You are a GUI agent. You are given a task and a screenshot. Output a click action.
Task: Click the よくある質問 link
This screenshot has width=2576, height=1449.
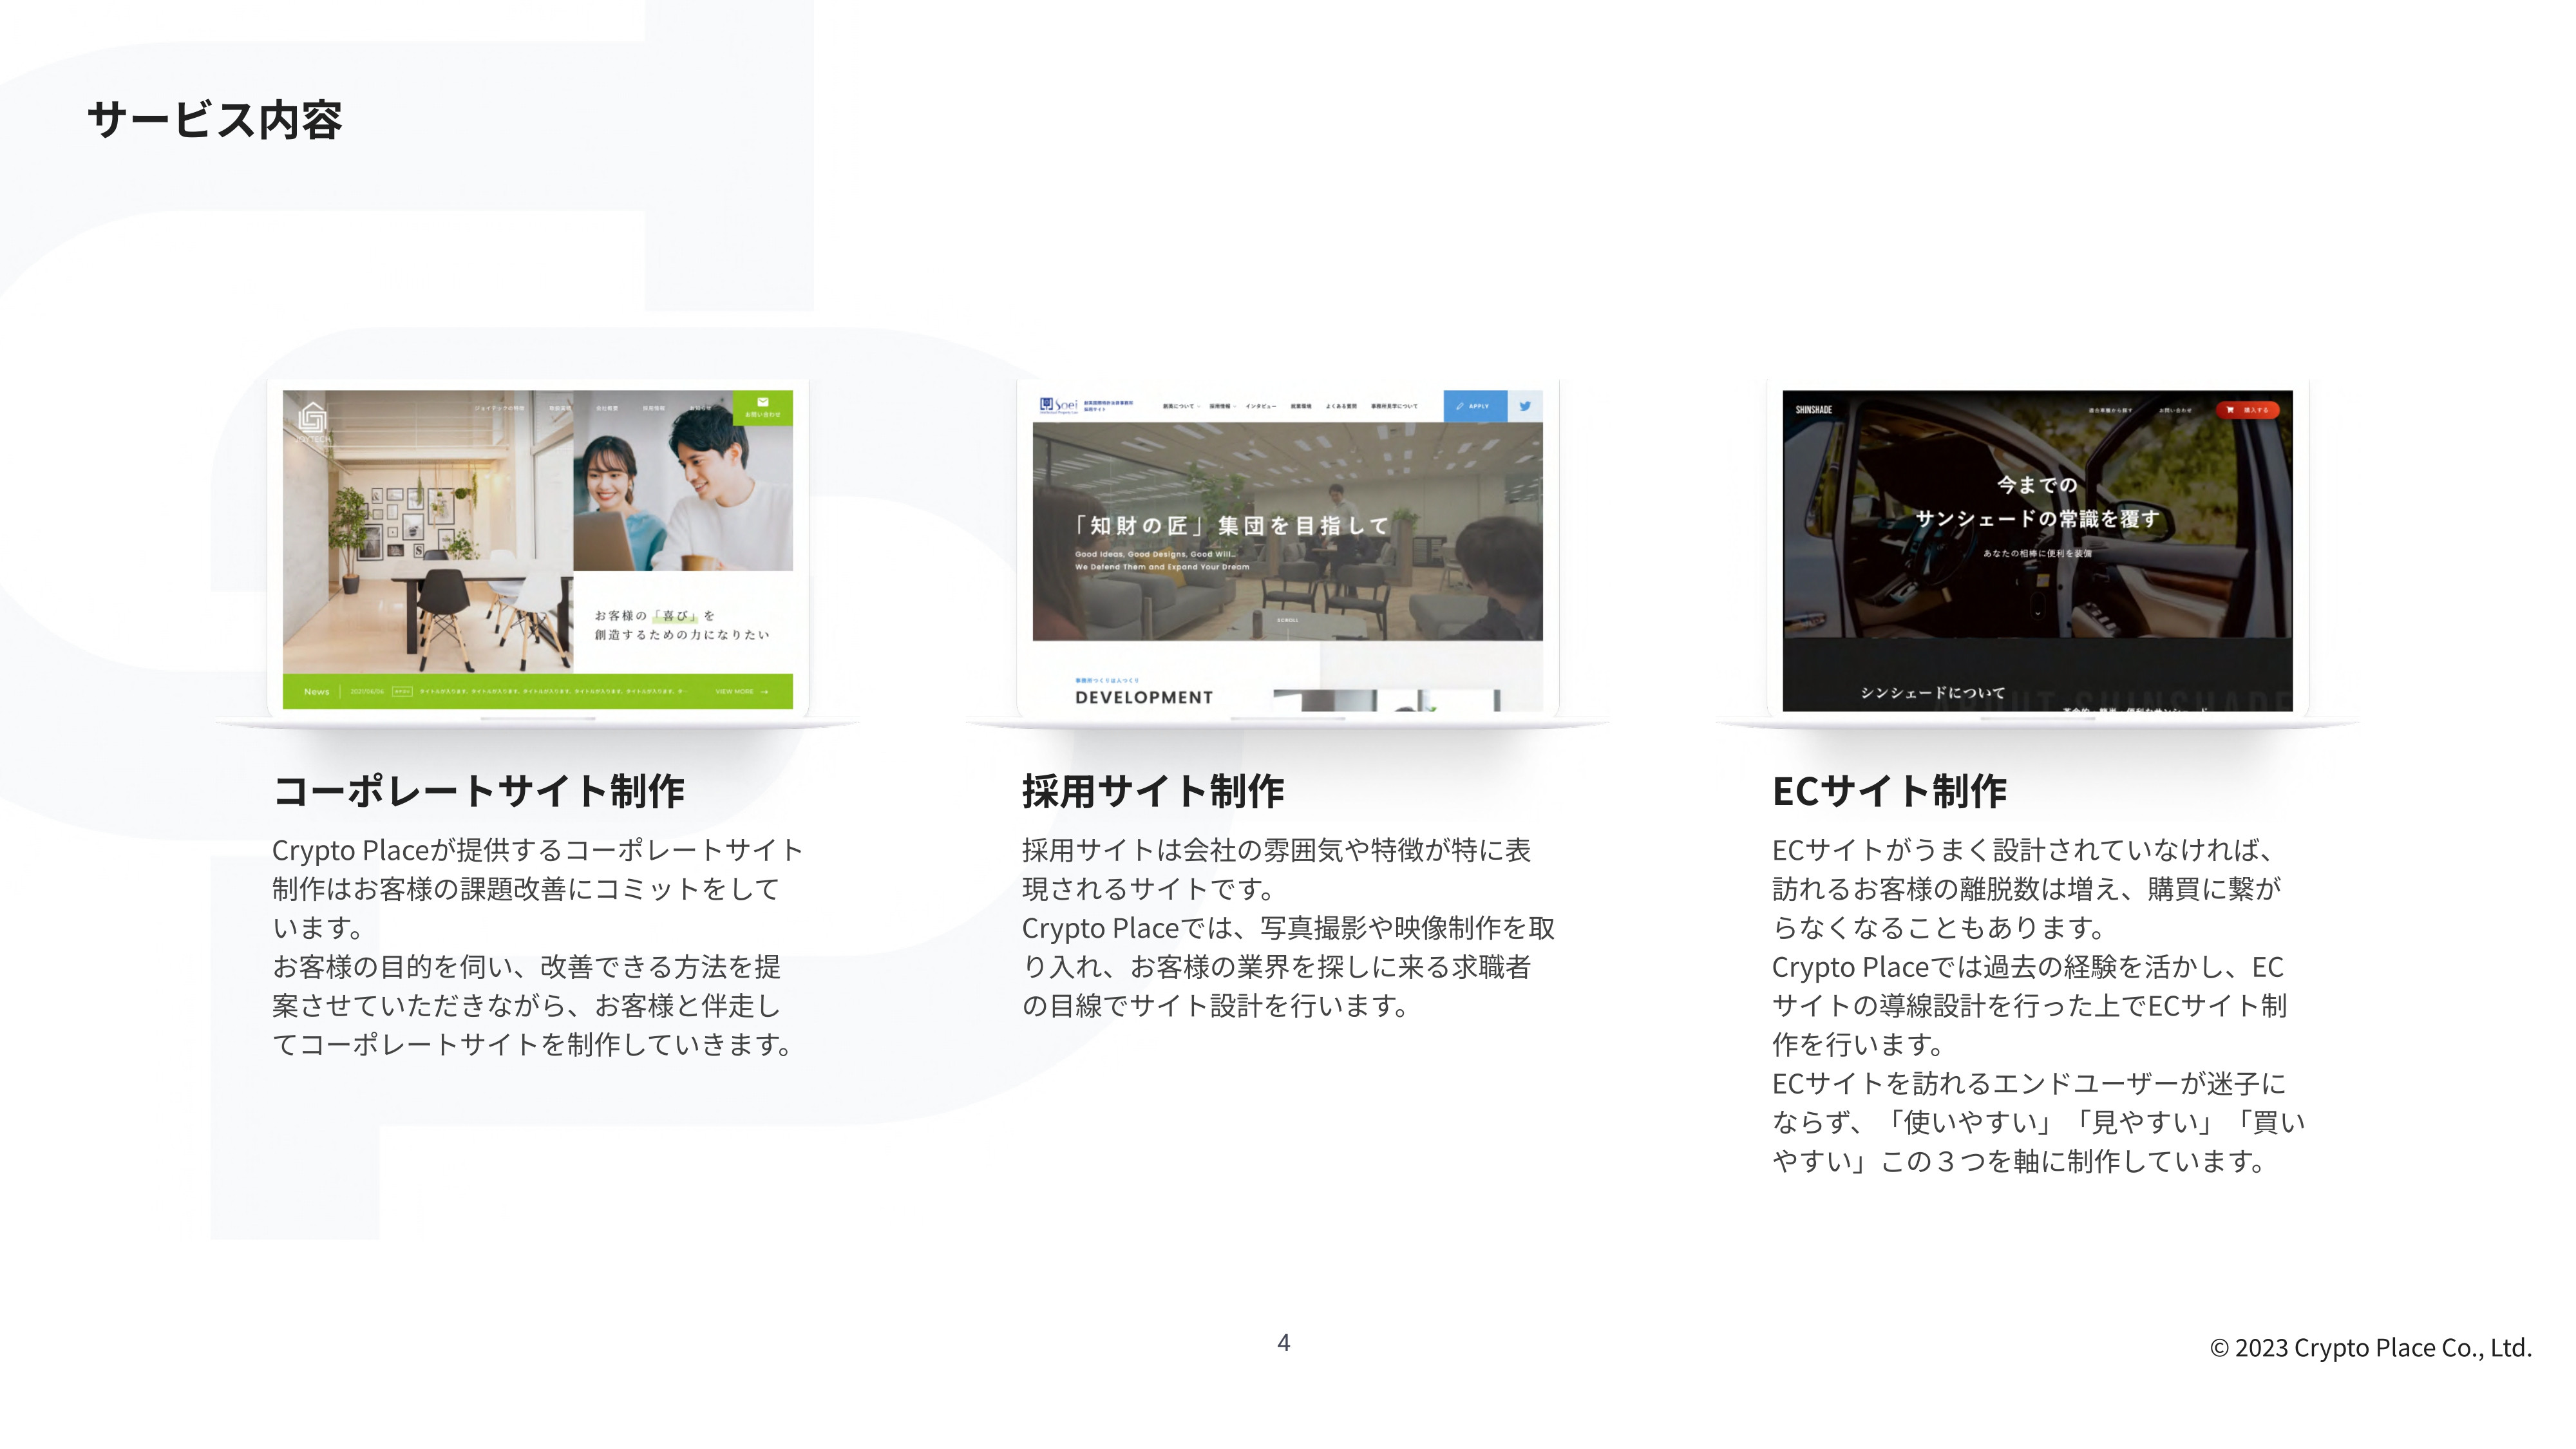tap(1342, 406)
